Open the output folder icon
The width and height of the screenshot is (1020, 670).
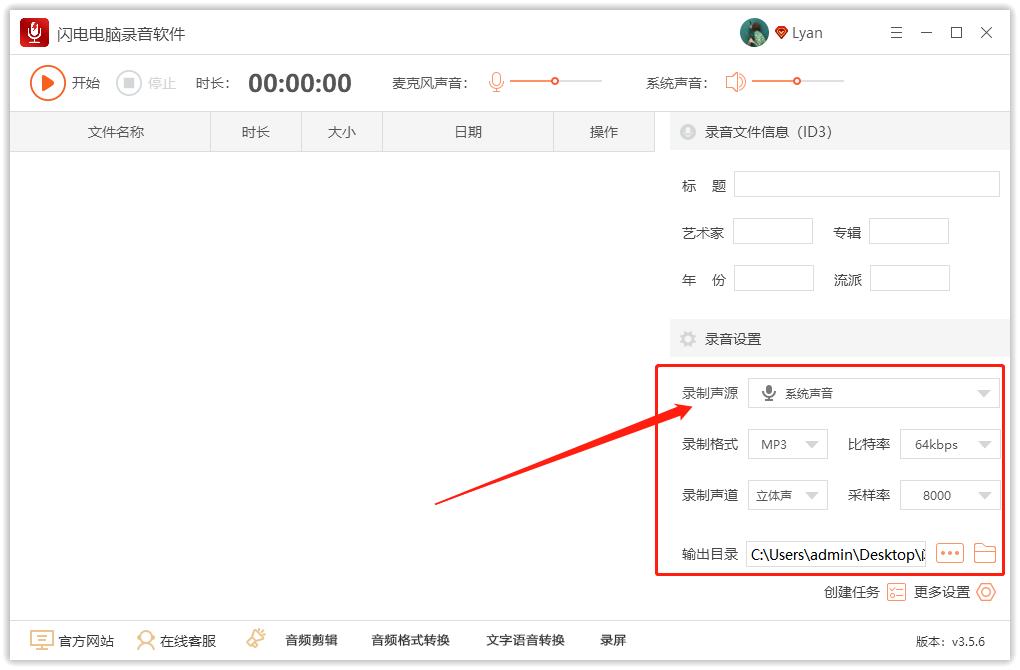click(x=985, y=552)
